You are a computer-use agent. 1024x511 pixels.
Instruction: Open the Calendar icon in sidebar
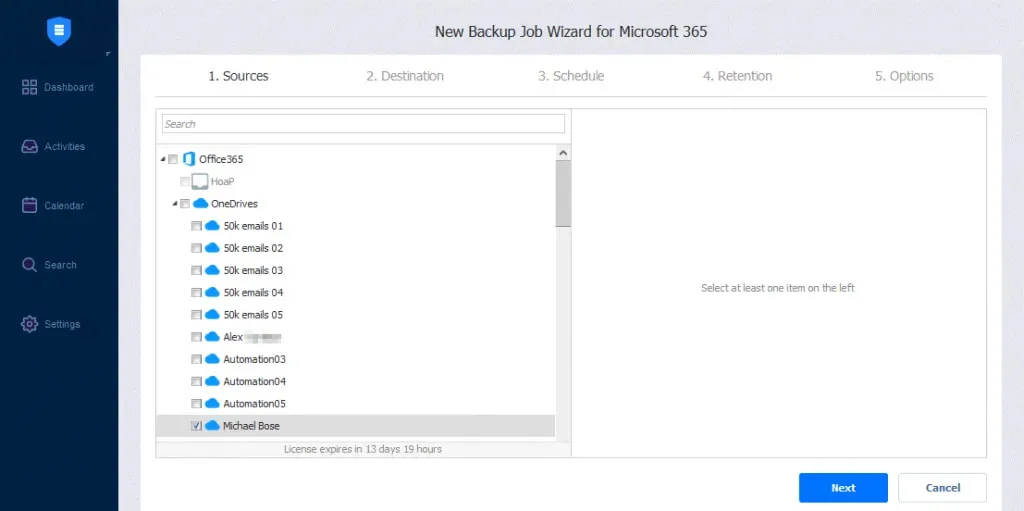[x=30, y=206]
